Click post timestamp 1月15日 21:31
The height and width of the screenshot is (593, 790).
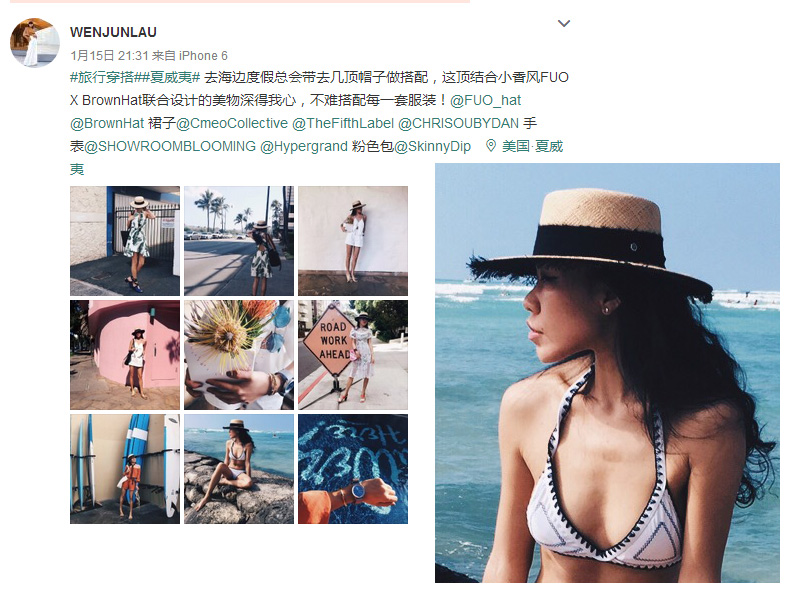click(x=109, y=55)
